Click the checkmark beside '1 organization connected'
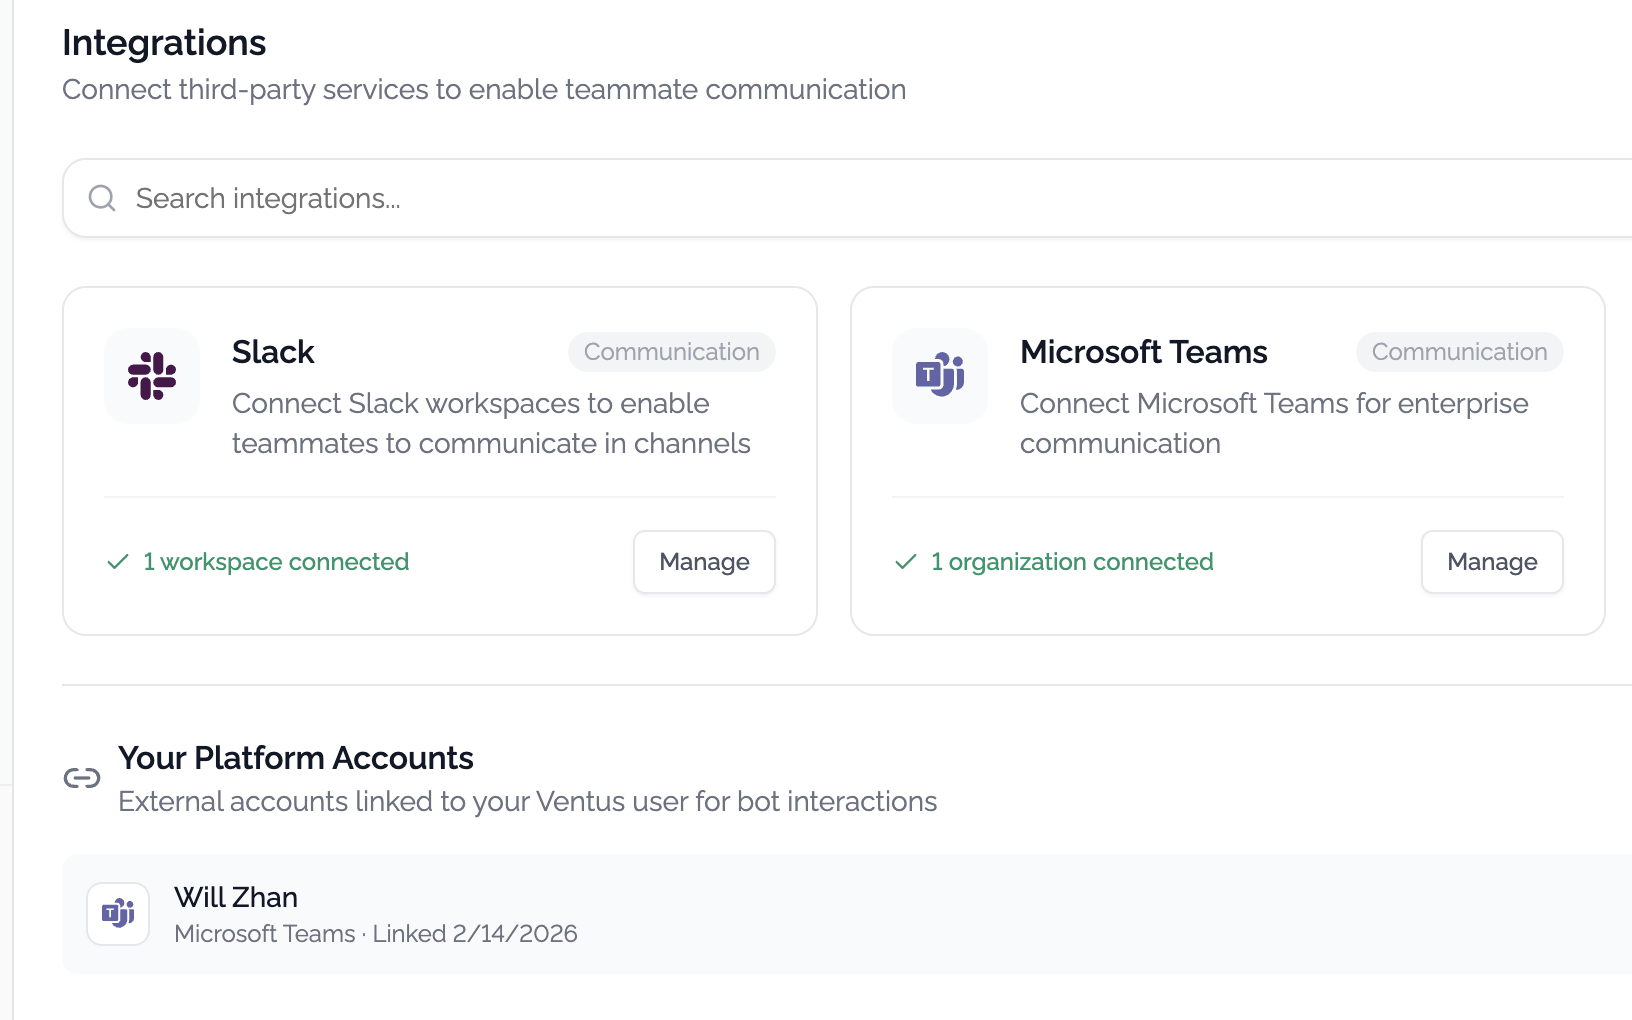The image size is (1632, 1020). click(x=905, y=561)
